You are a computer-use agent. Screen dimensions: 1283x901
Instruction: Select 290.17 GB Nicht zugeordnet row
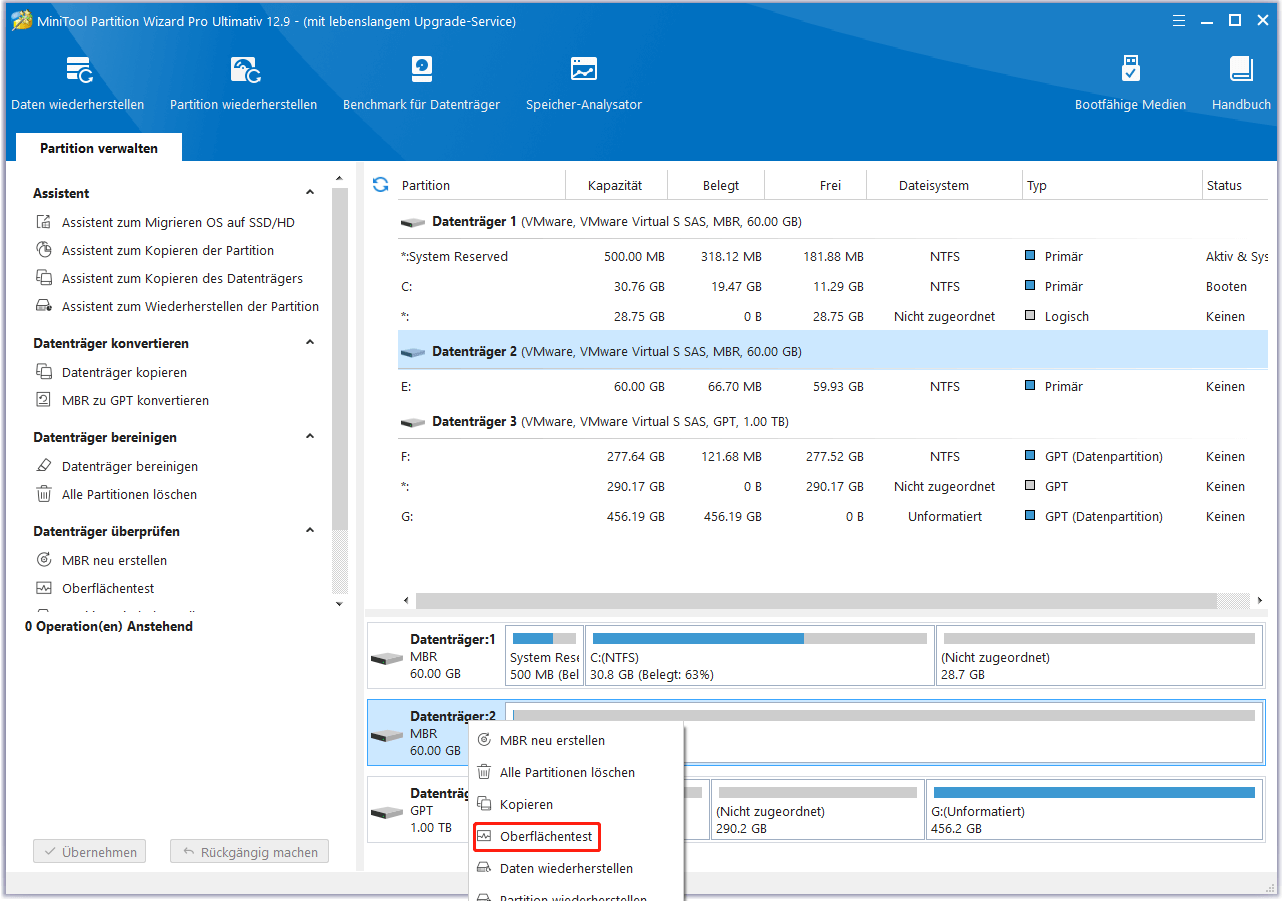[x=832, y=487]
